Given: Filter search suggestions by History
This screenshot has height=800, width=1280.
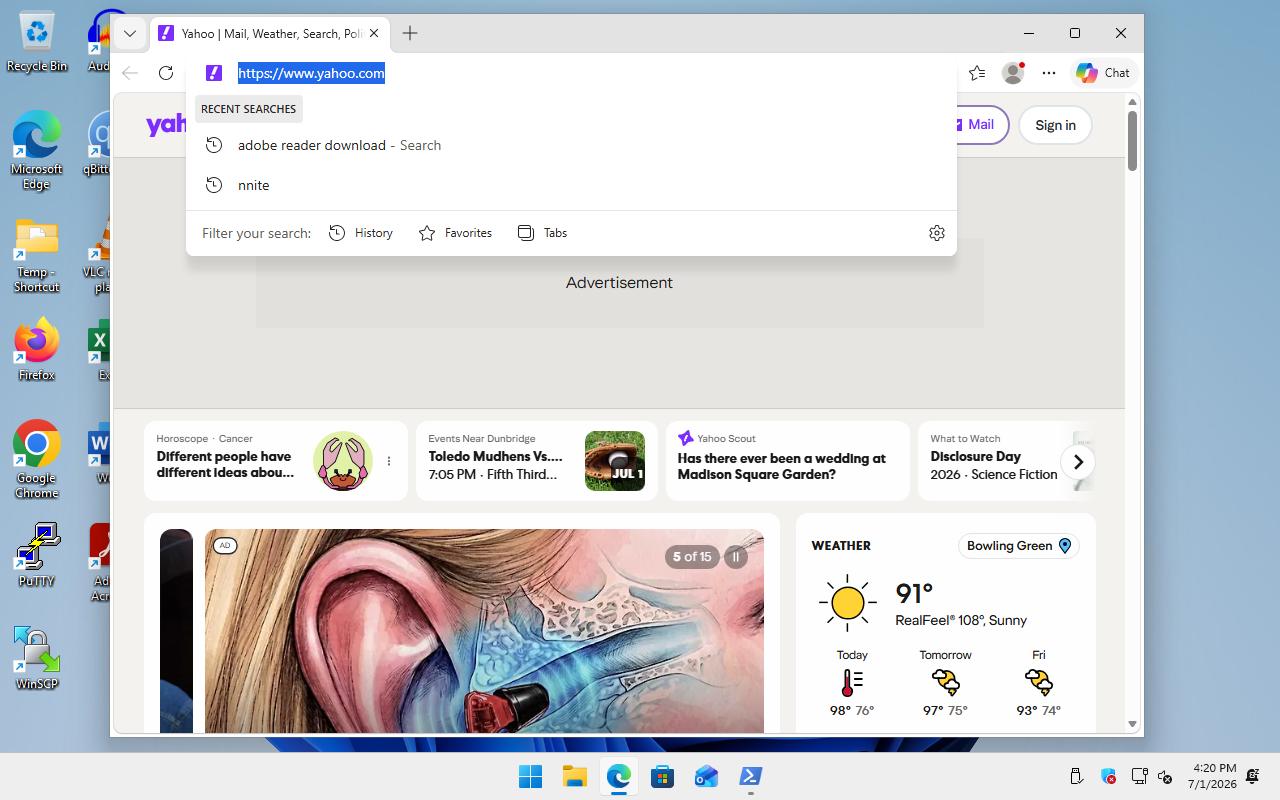Looking at the screenshot, I should coord(361,233).
